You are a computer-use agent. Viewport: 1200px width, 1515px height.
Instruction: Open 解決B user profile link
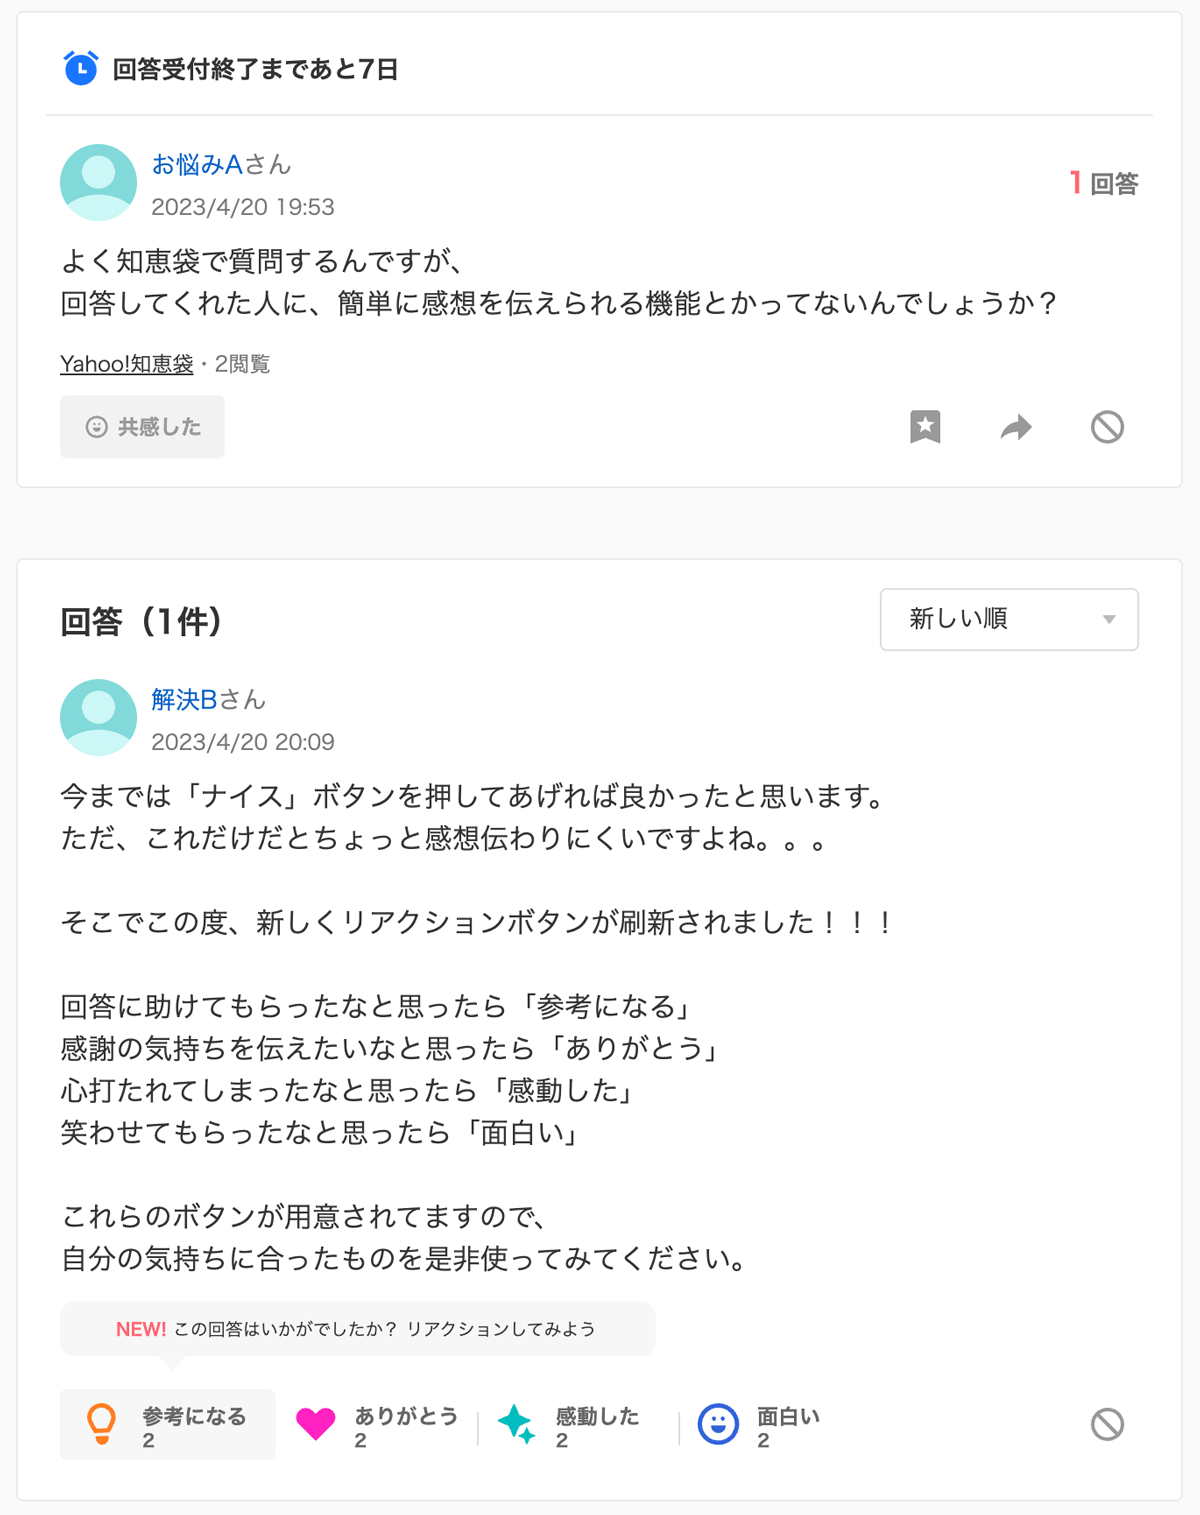(x=184, y=699)
